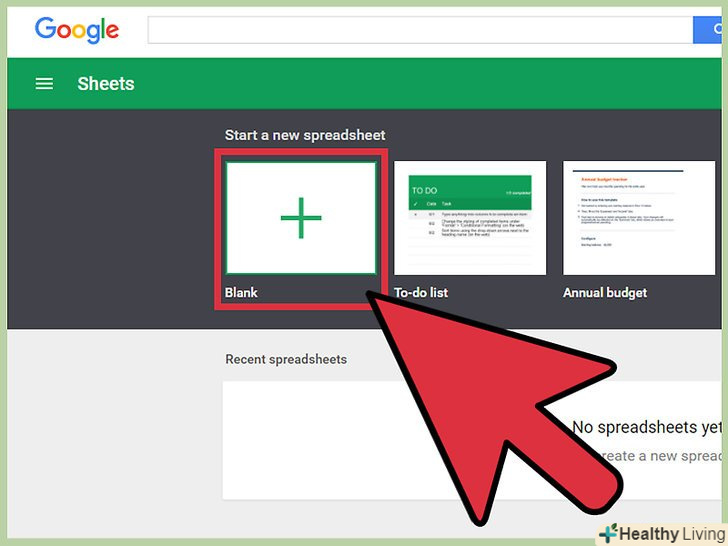This screenshot has height=546, width=728.
Task: Open the hamburger main menu
Action: (44, 84)
